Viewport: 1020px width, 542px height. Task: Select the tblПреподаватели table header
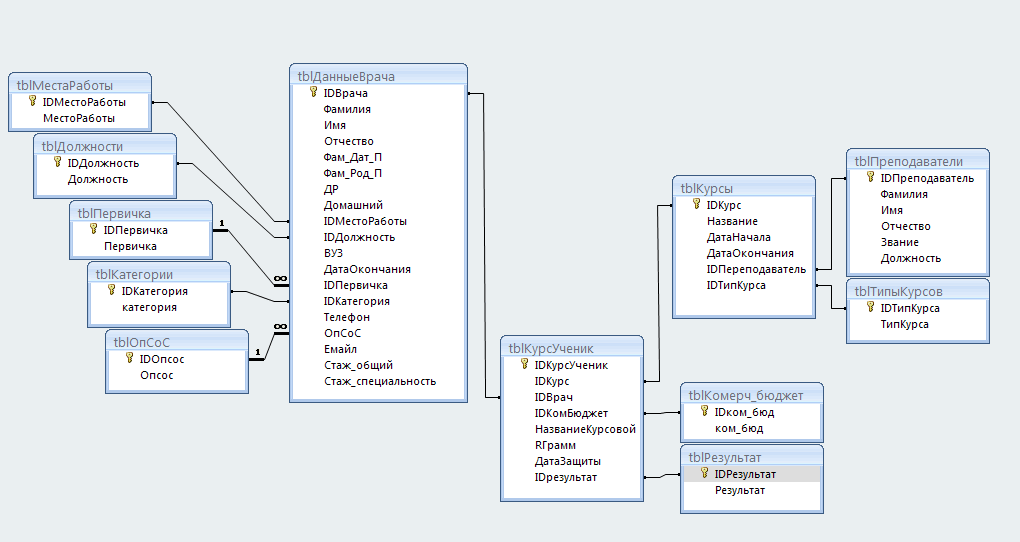click(x=918, y=161)
